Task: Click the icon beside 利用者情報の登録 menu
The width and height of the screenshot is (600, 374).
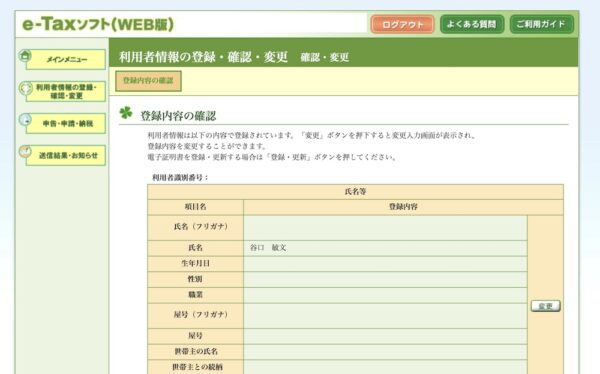Action: point(25,88)
